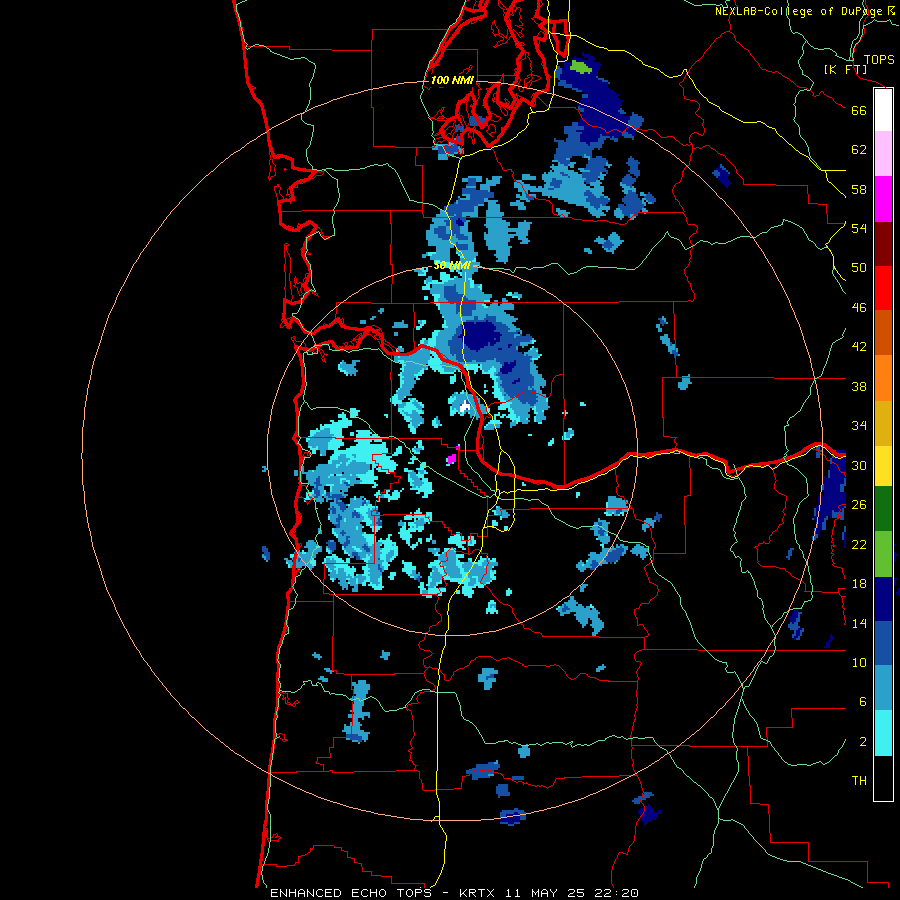Click the TOPS legend title
Screen dimensions: 900x900
[879, 59]
